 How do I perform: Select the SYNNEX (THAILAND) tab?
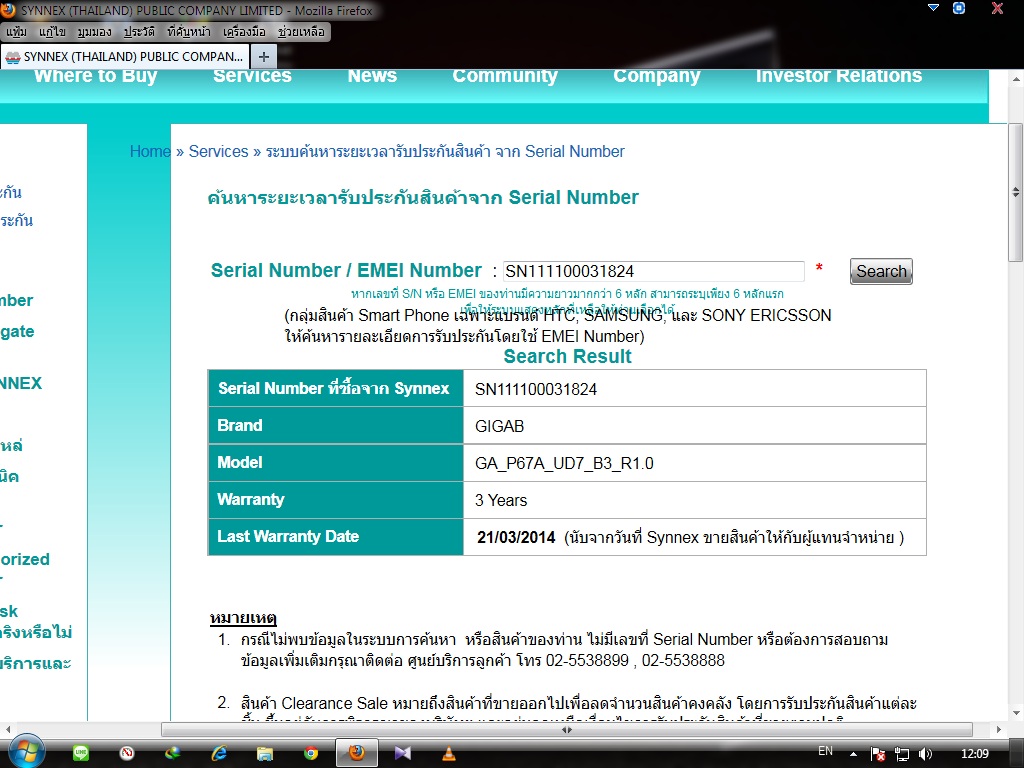(x=125, y=57)
